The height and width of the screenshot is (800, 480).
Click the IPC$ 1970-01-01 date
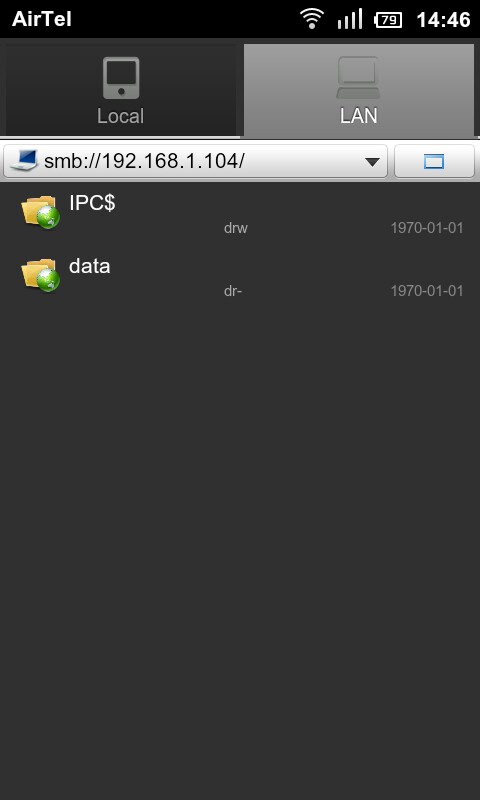click(x=427, y=228)
